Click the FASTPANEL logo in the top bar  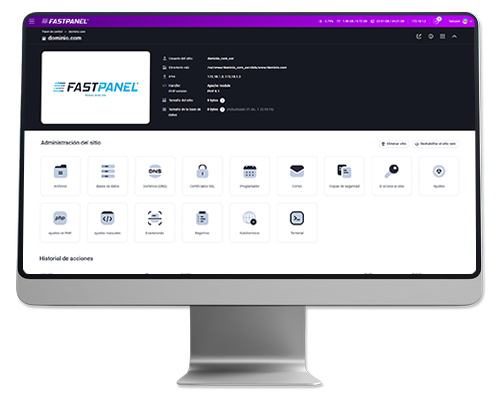65,21
